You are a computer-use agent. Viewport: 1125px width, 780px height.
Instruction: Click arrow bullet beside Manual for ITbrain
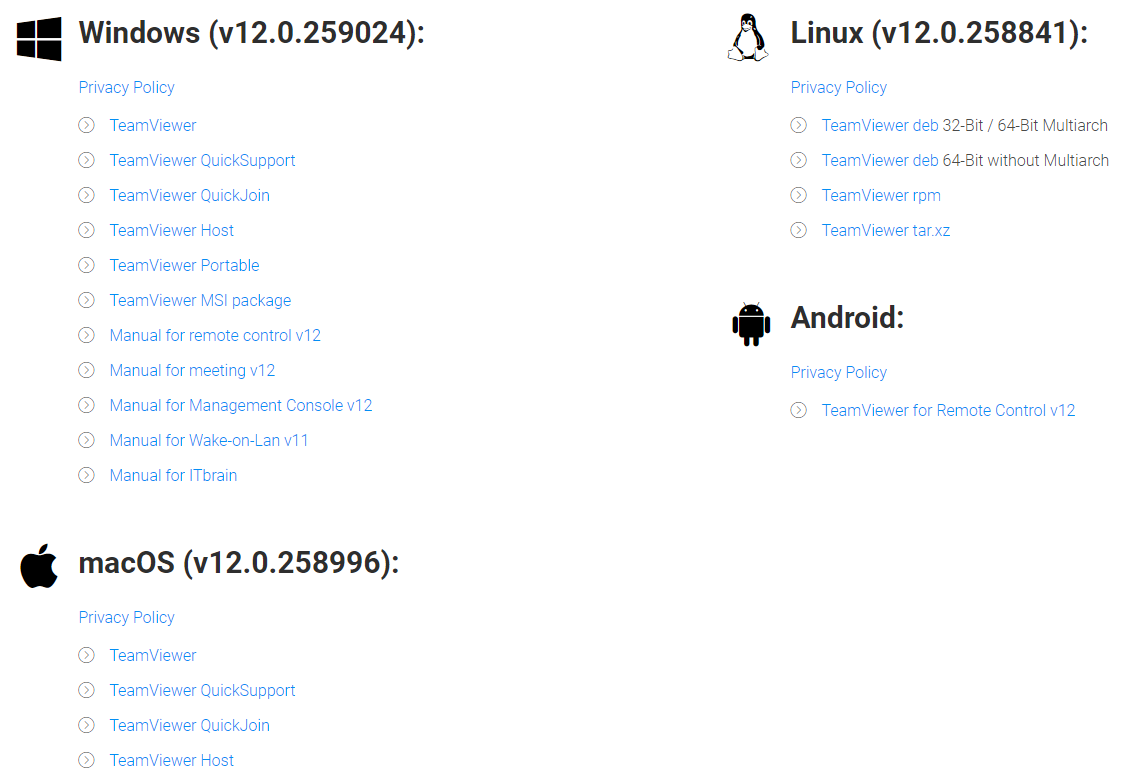point(87,475)
